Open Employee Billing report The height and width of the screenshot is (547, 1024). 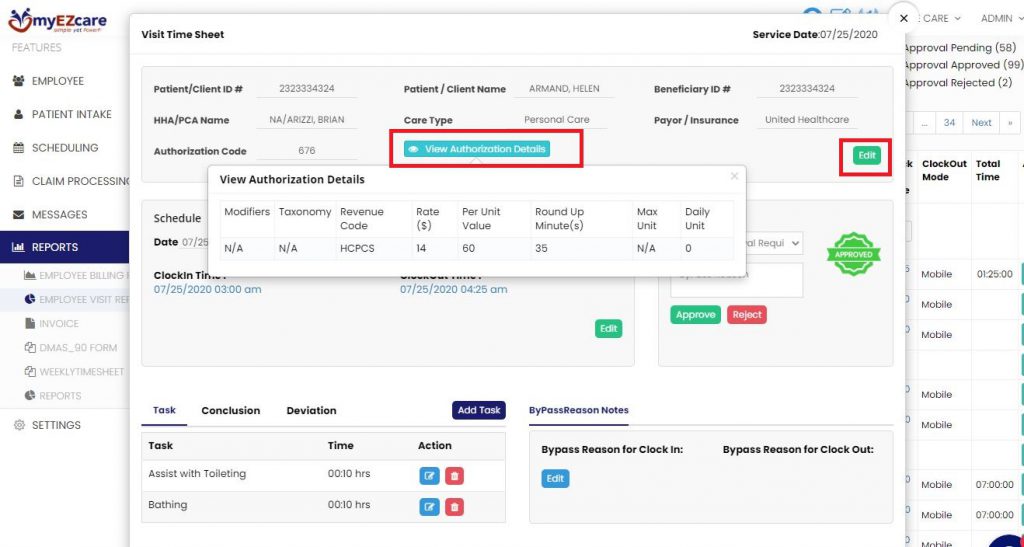(77, 275)
